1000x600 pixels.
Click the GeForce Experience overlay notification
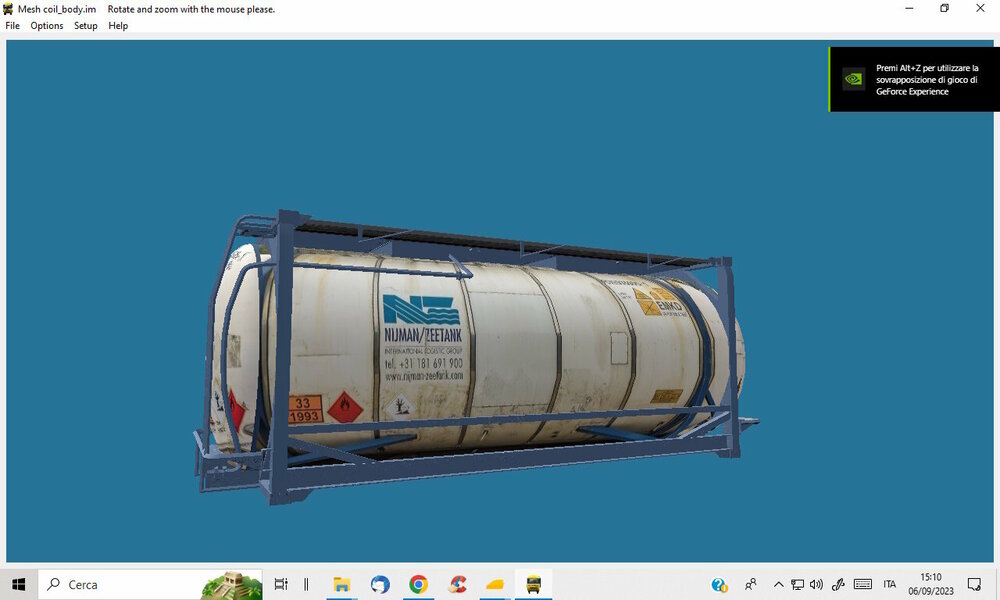pyautogui.click(x=915, y=80)
